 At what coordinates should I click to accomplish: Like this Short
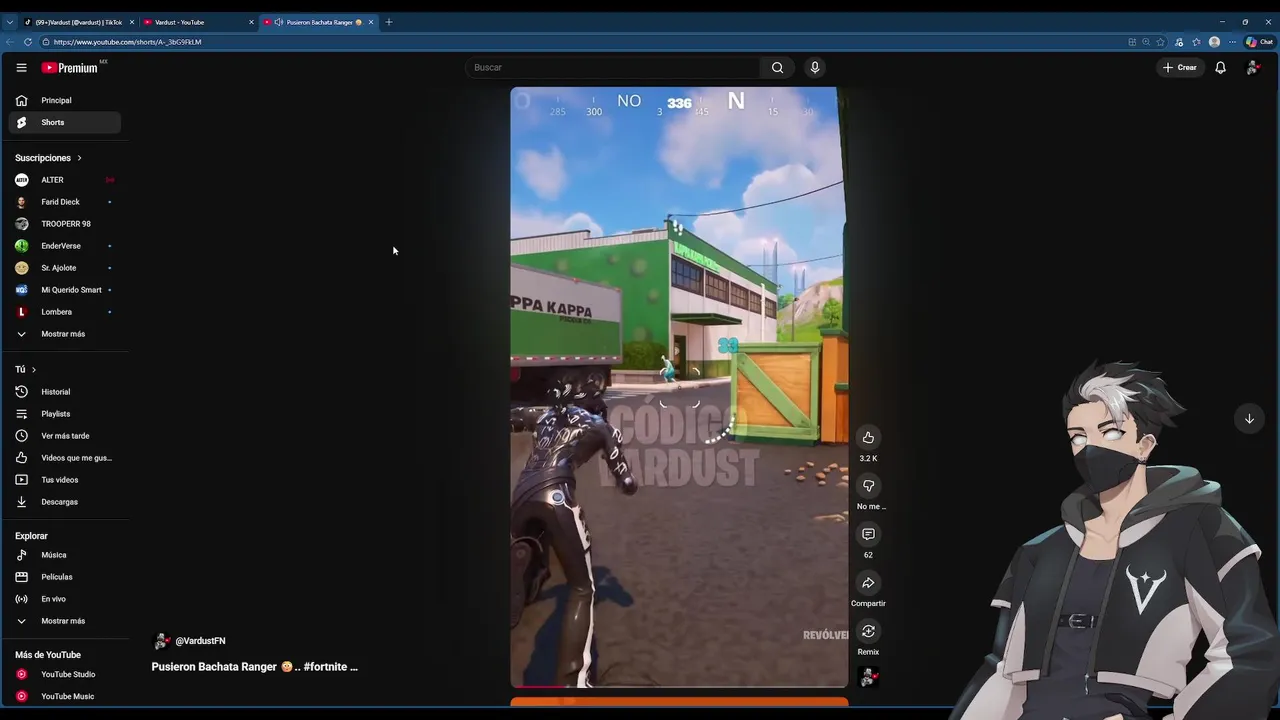click(868, 437)
